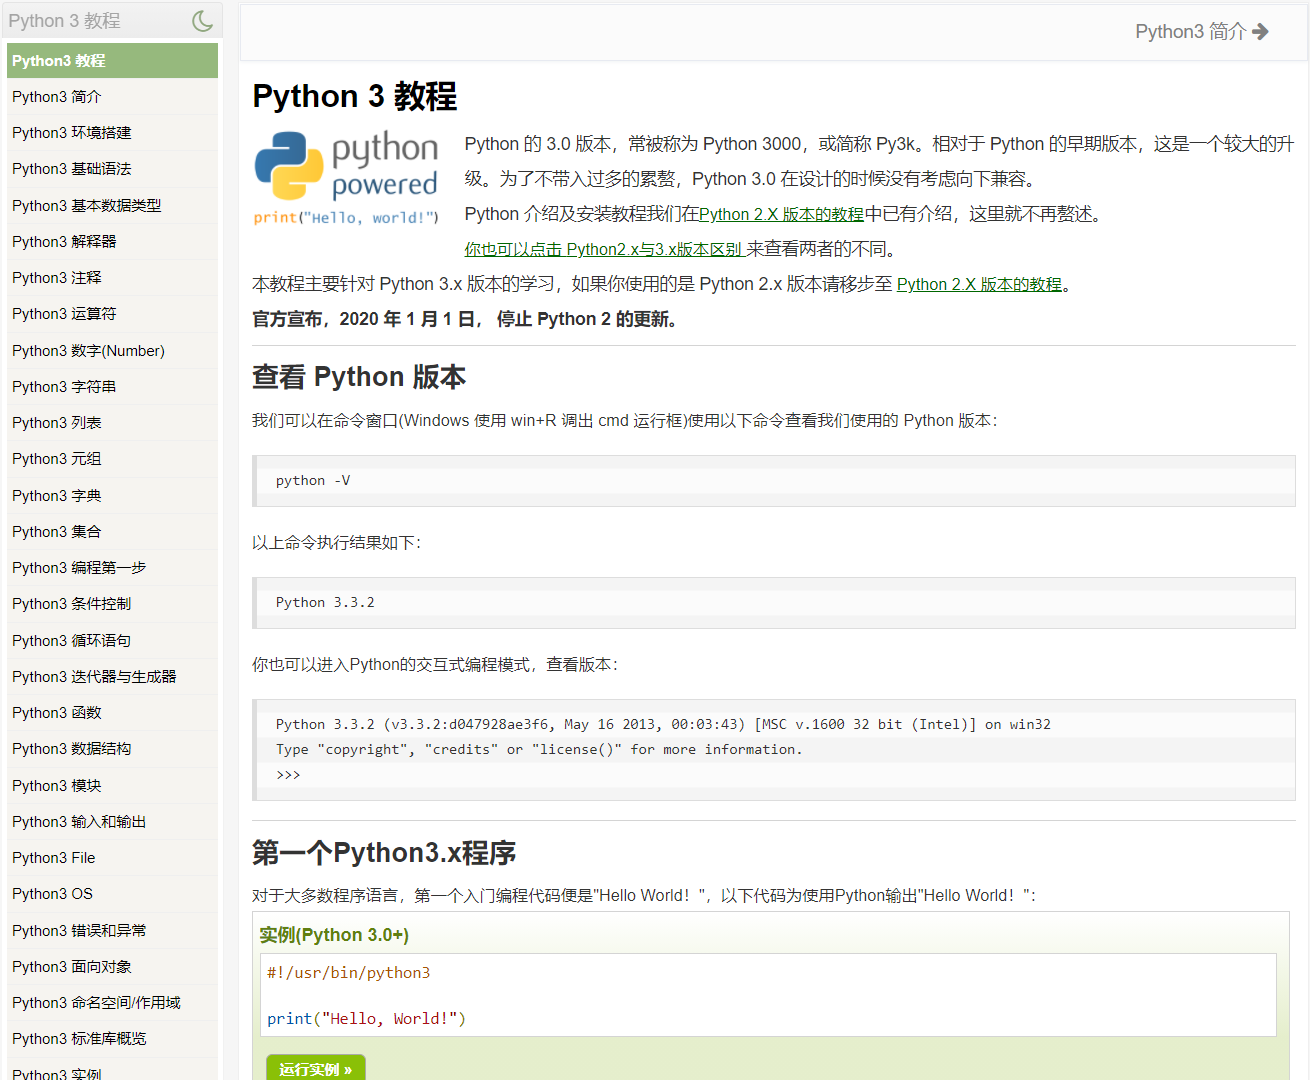Follow Python 2.X 版本的教程 link after 请移步至
1310x1080 pixels.
[x=979, y=284]
